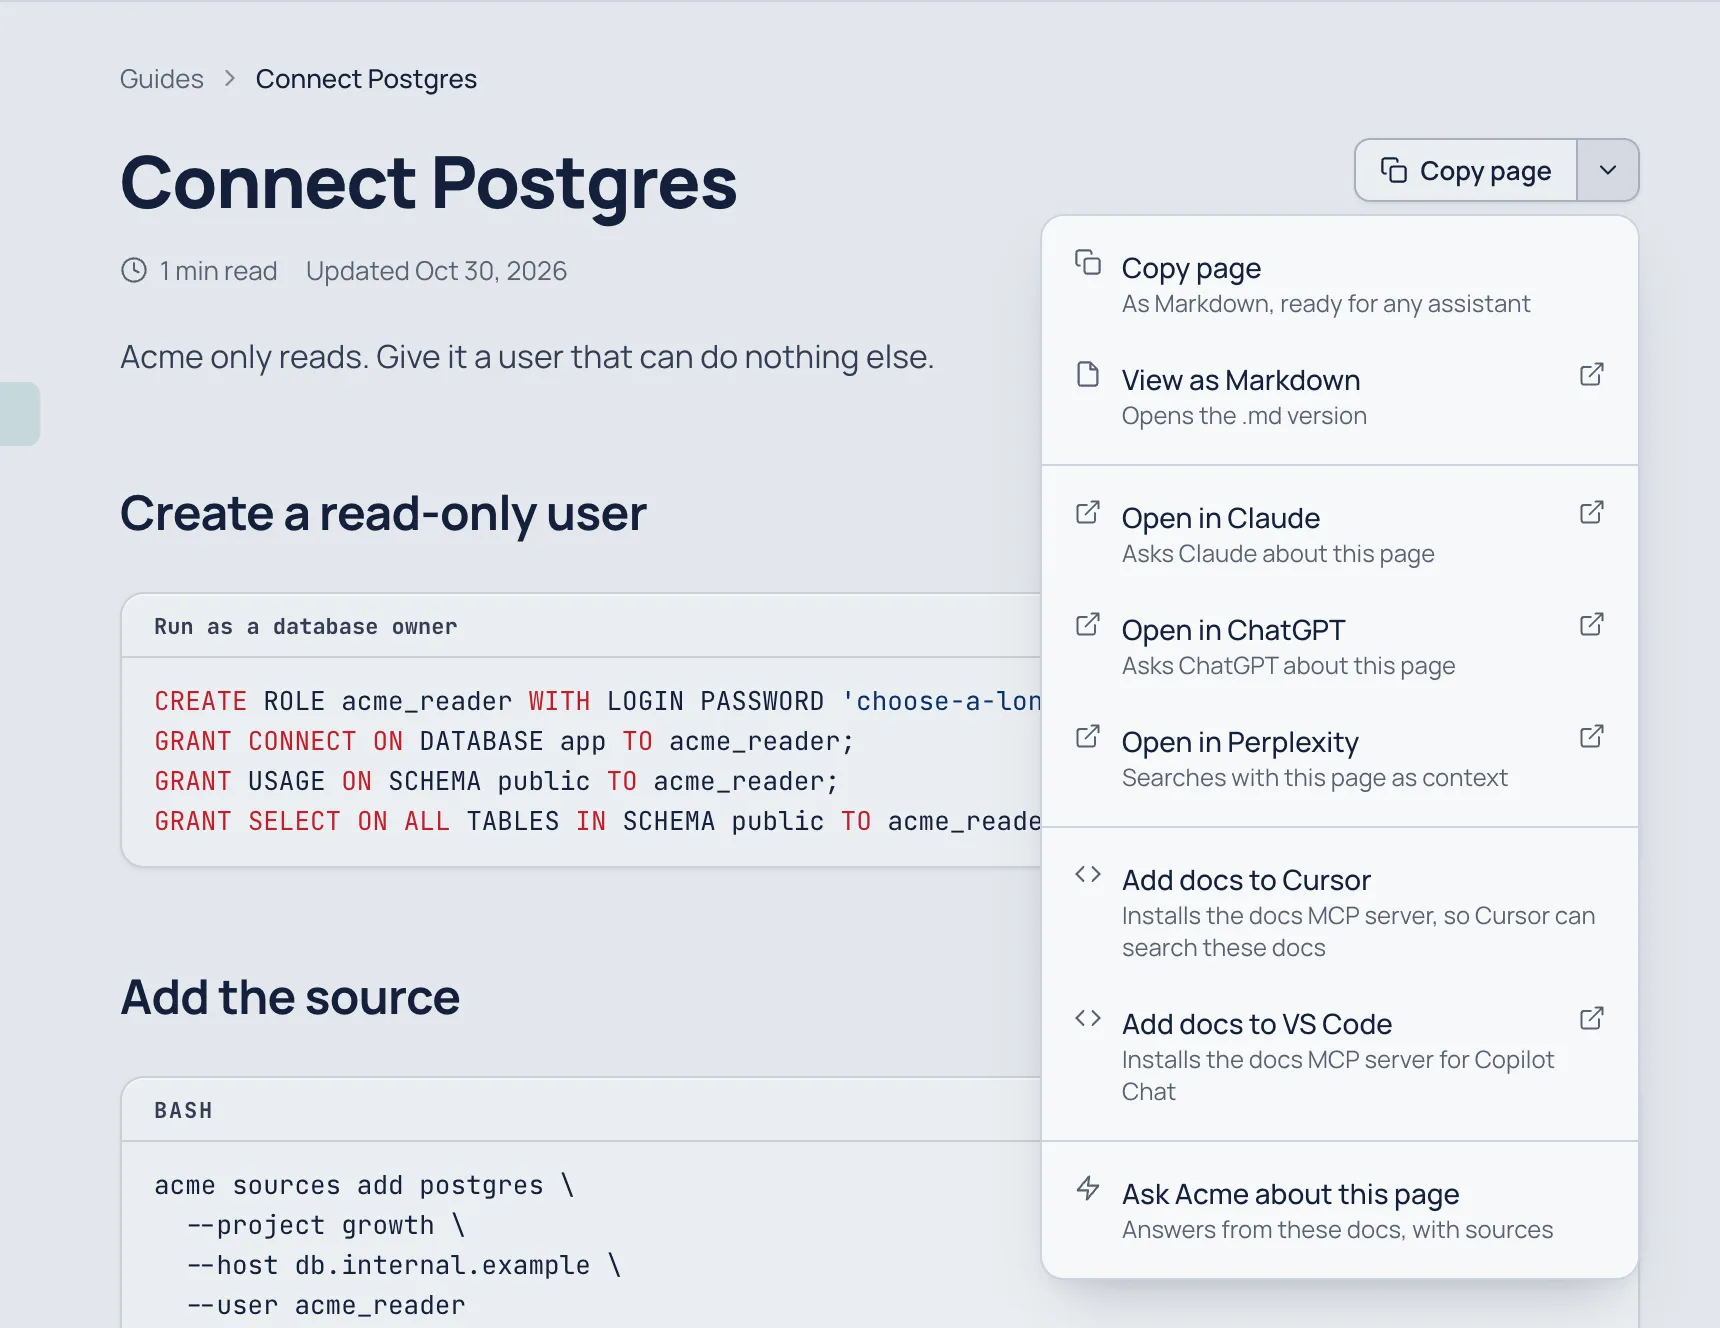Select Add docs to Cursor
Screen dimensions: 1720x1328
point(1340,913)
